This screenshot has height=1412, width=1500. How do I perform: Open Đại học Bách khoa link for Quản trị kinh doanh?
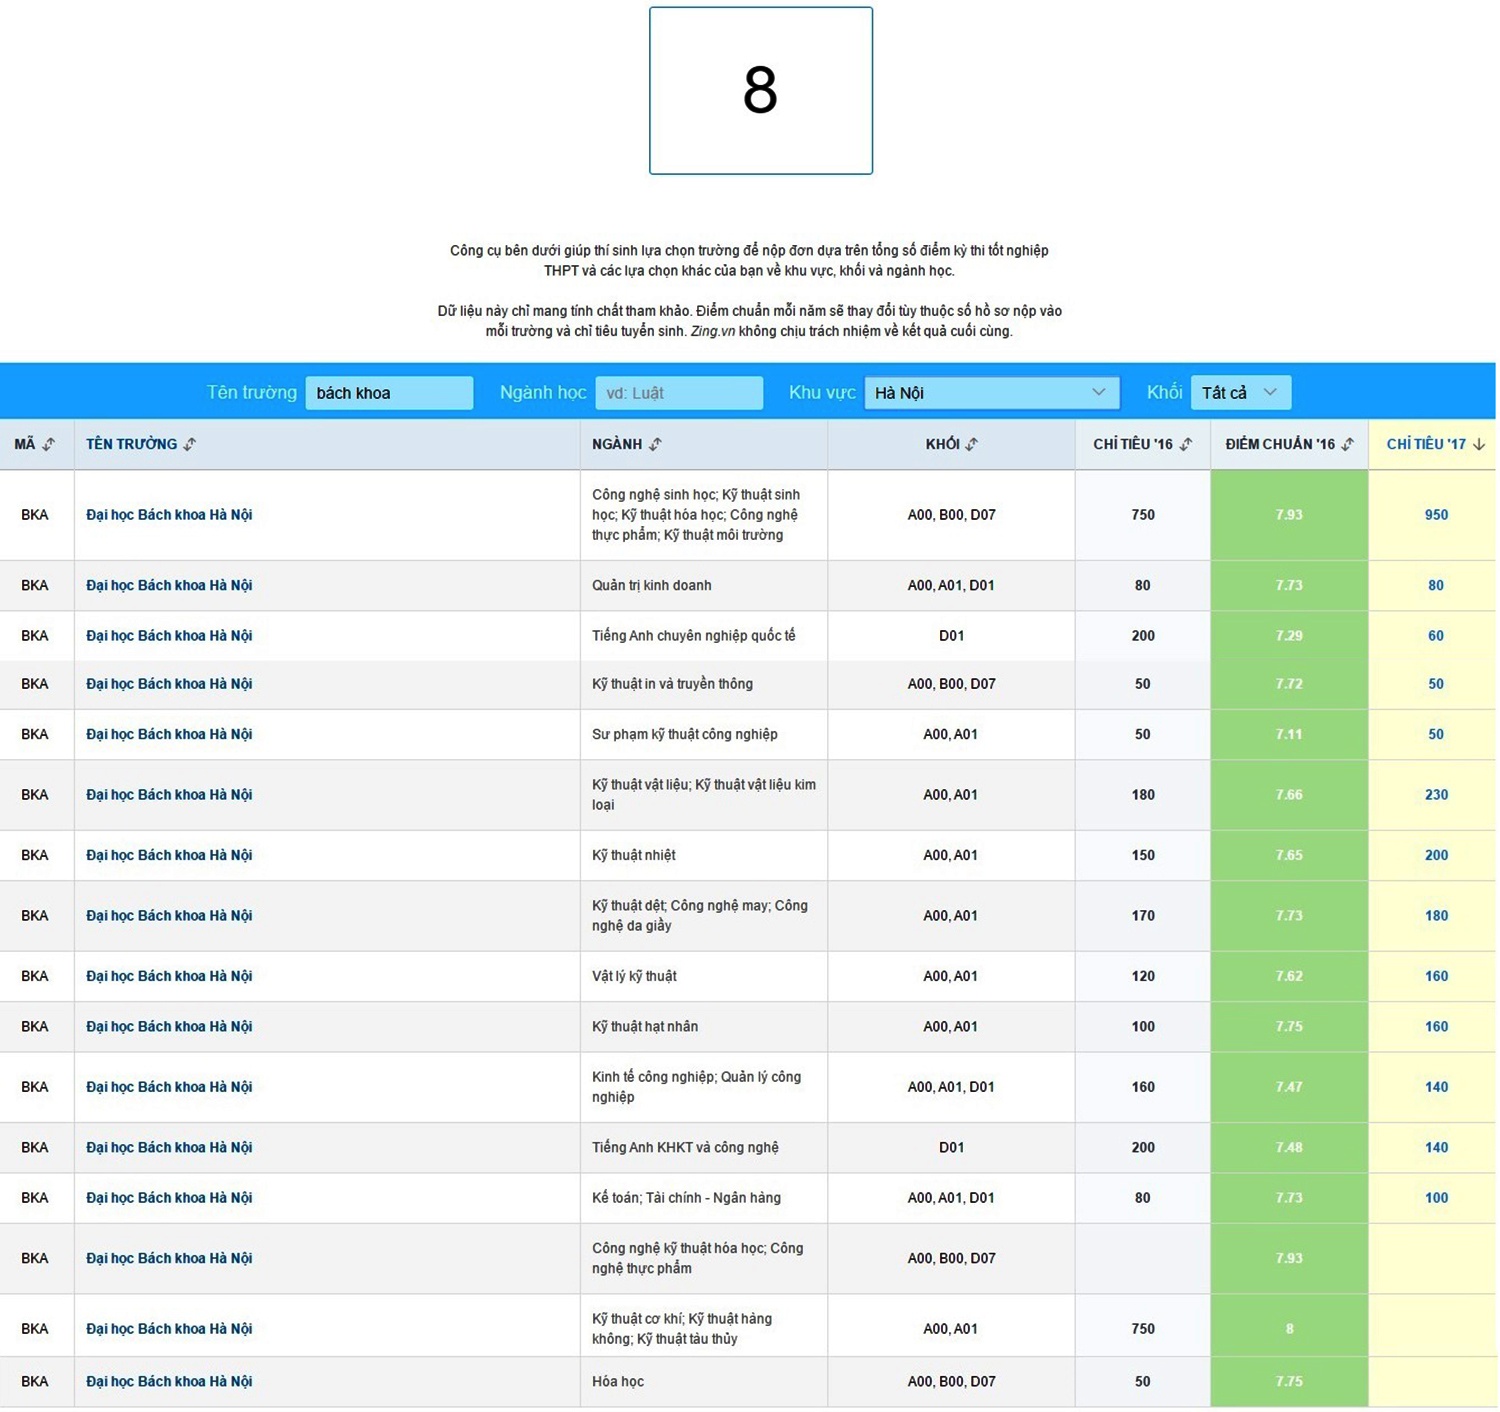[169, 586]
